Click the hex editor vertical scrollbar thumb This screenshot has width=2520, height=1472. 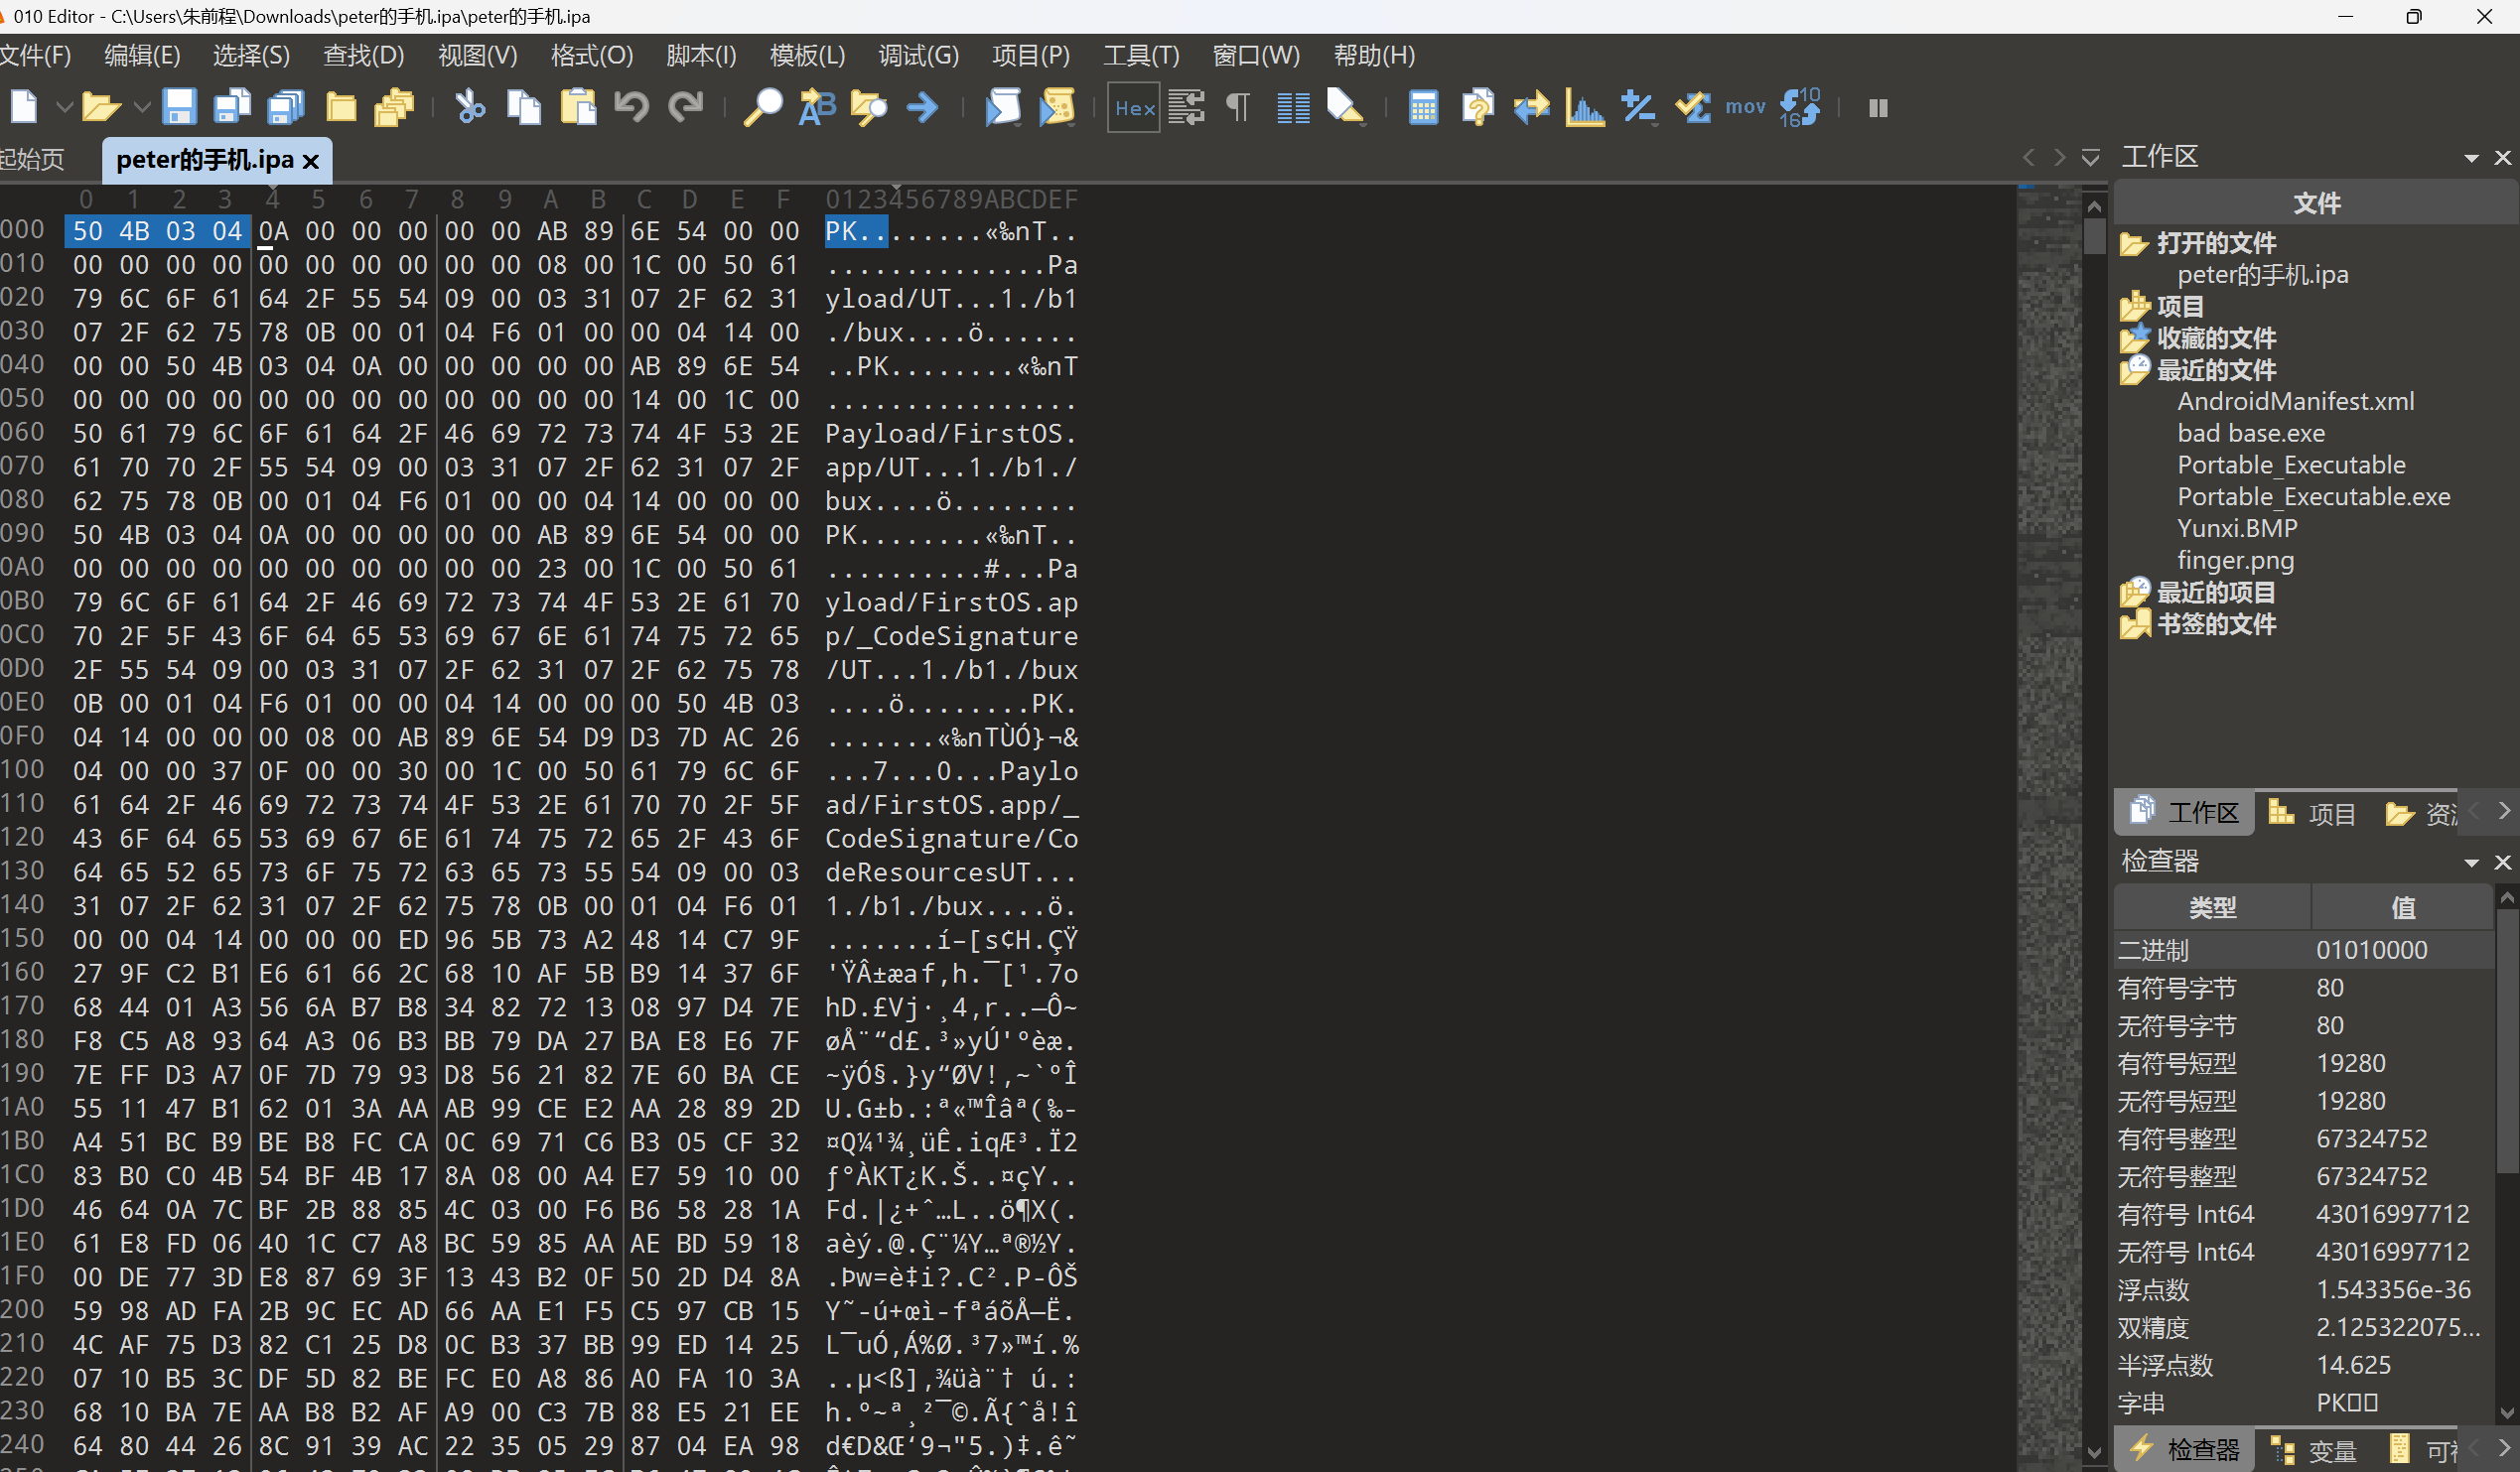tap(2094, 236)
